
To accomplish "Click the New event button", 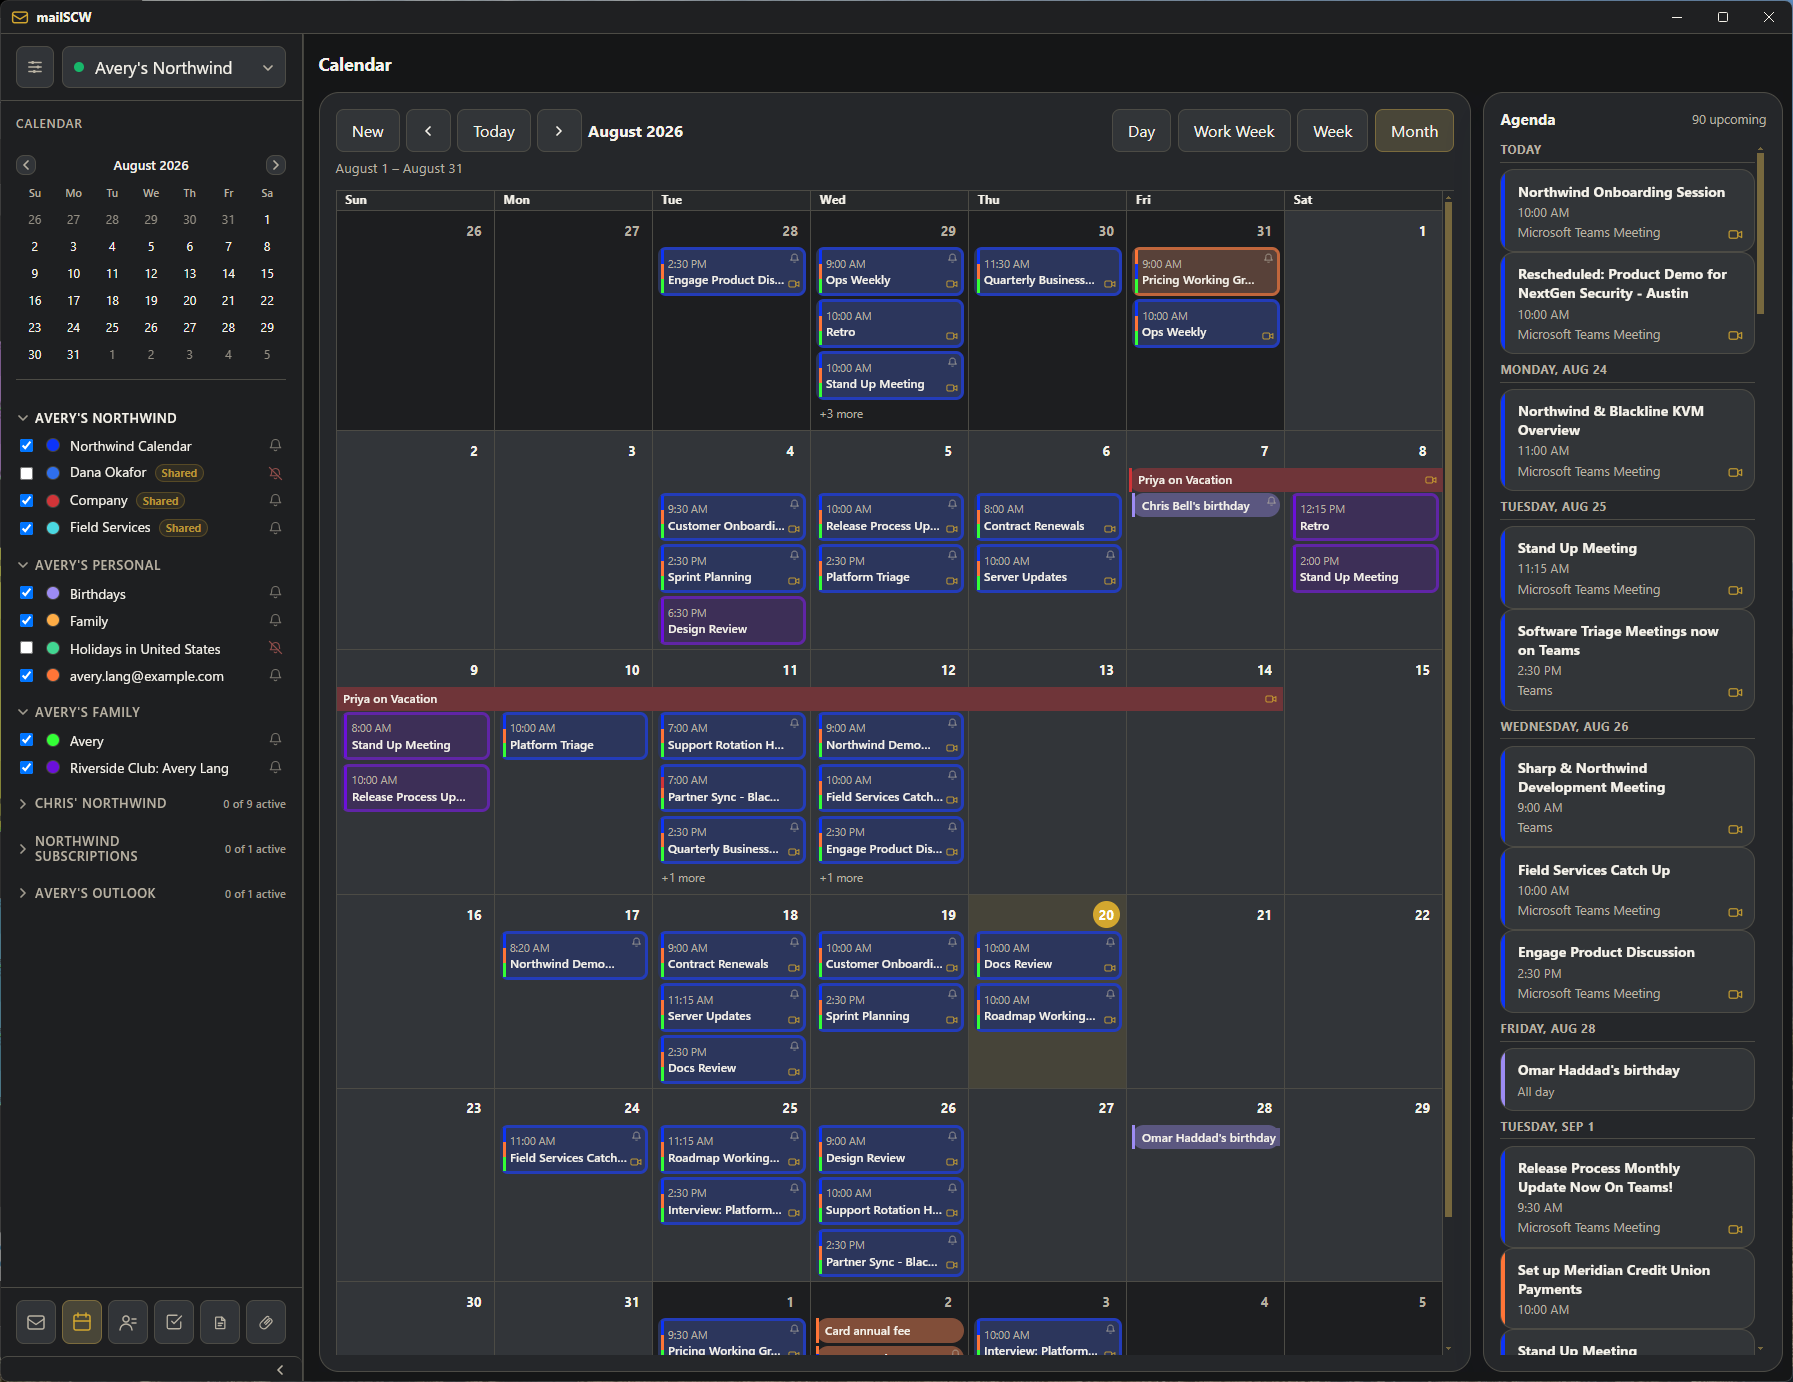I will coord(368,131).
